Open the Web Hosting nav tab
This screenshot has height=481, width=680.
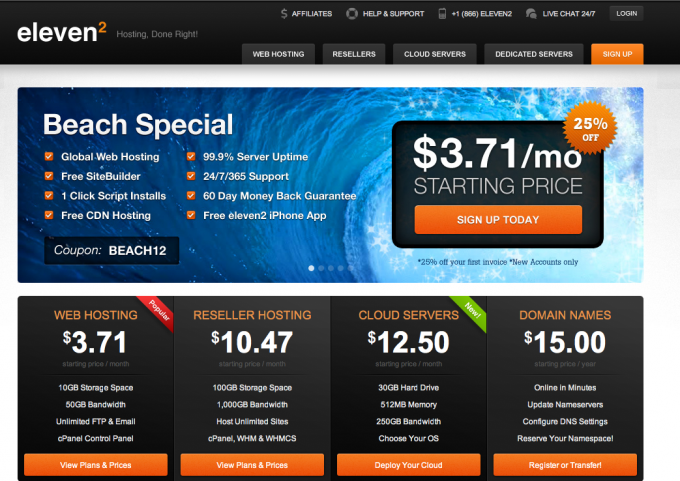pos(278,54)
